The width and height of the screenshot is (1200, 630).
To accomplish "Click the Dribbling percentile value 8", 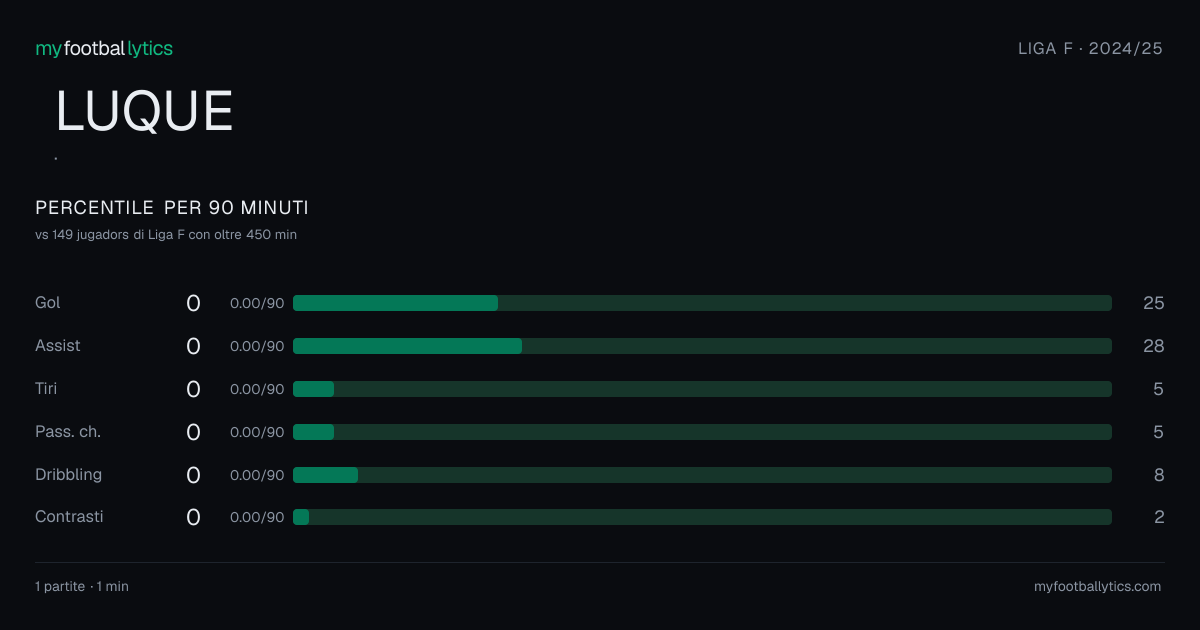I will 1159,475.
